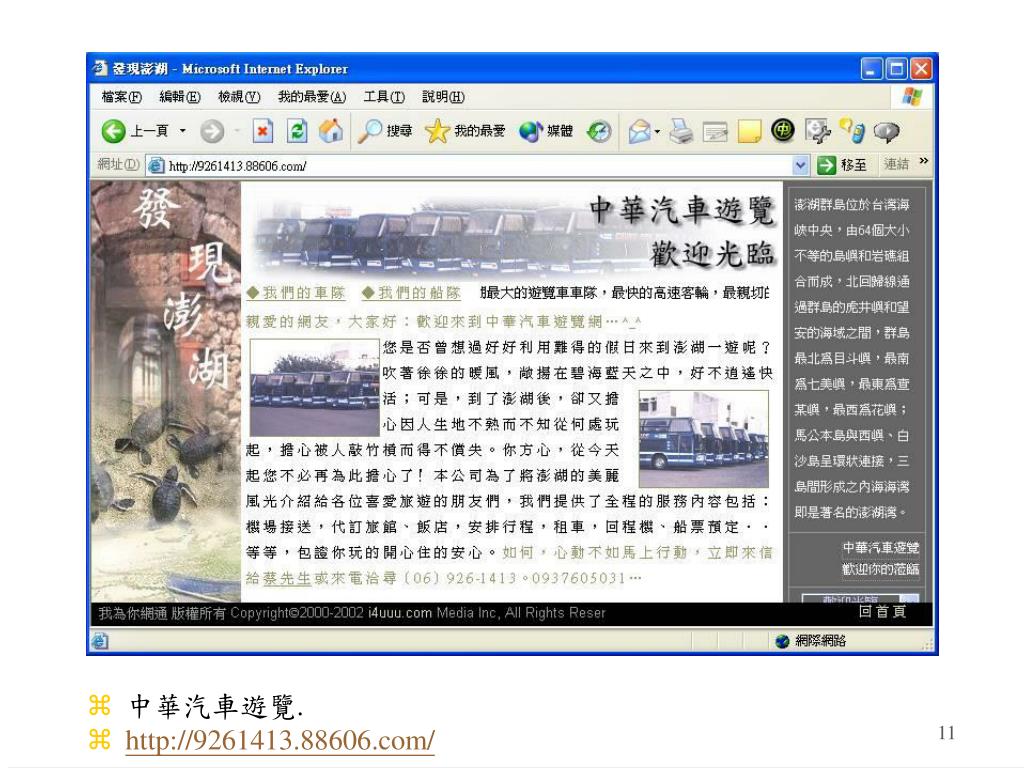Open 我的最愛 favorites star button
This screenshot has width=1024, height=768.
pos(465,131)
